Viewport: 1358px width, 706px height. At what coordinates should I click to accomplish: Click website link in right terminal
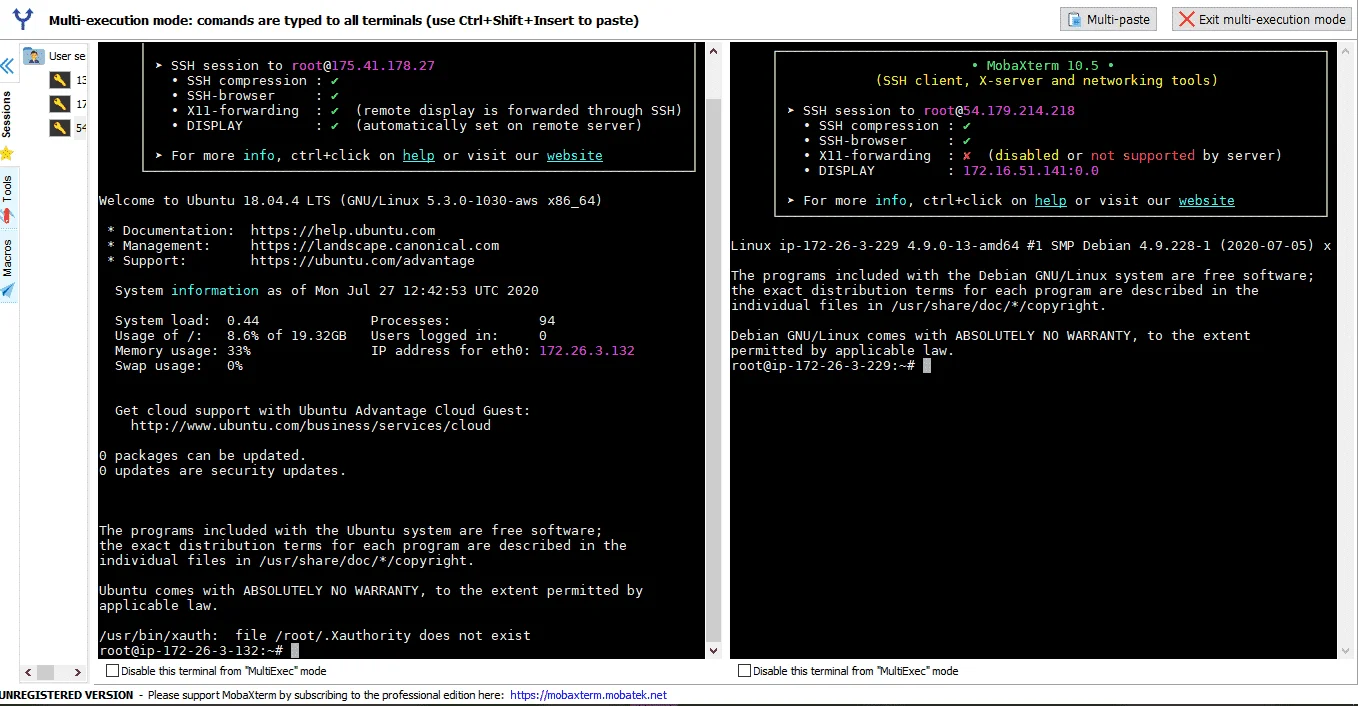point(1206,201)
